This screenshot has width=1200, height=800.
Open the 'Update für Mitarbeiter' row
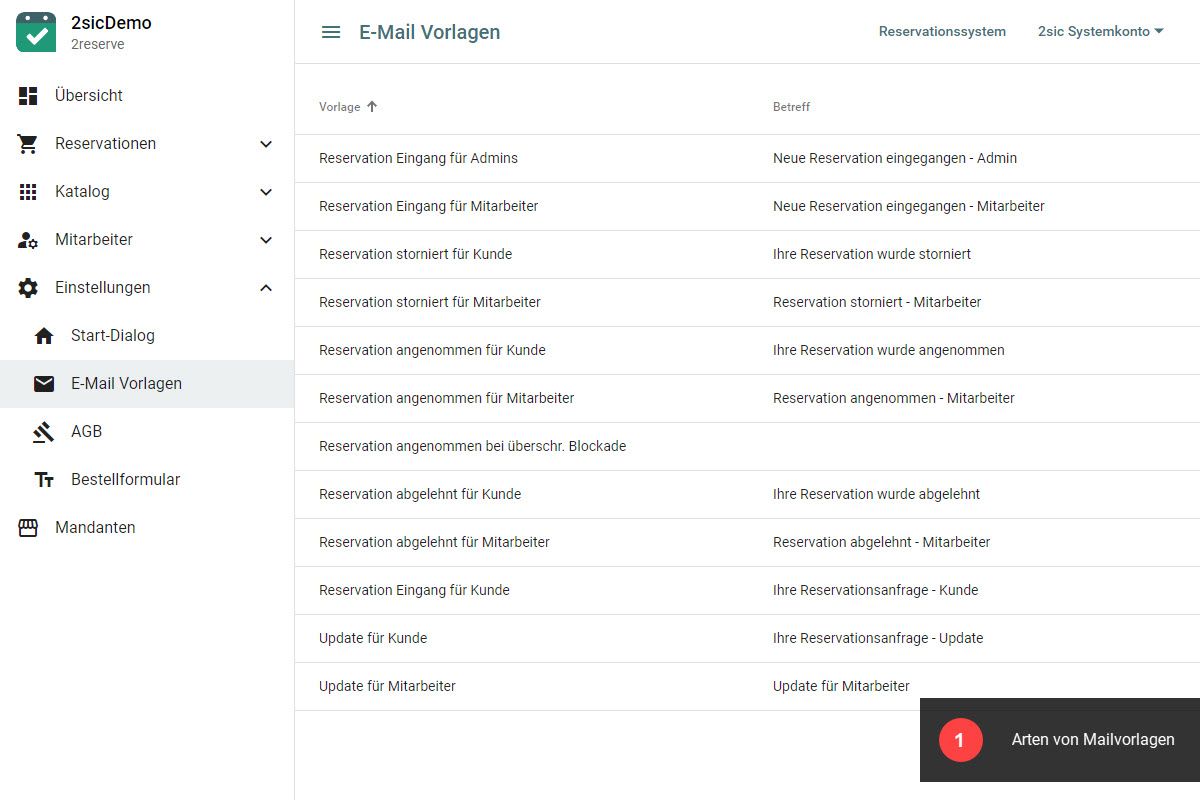tap(387, 686)
